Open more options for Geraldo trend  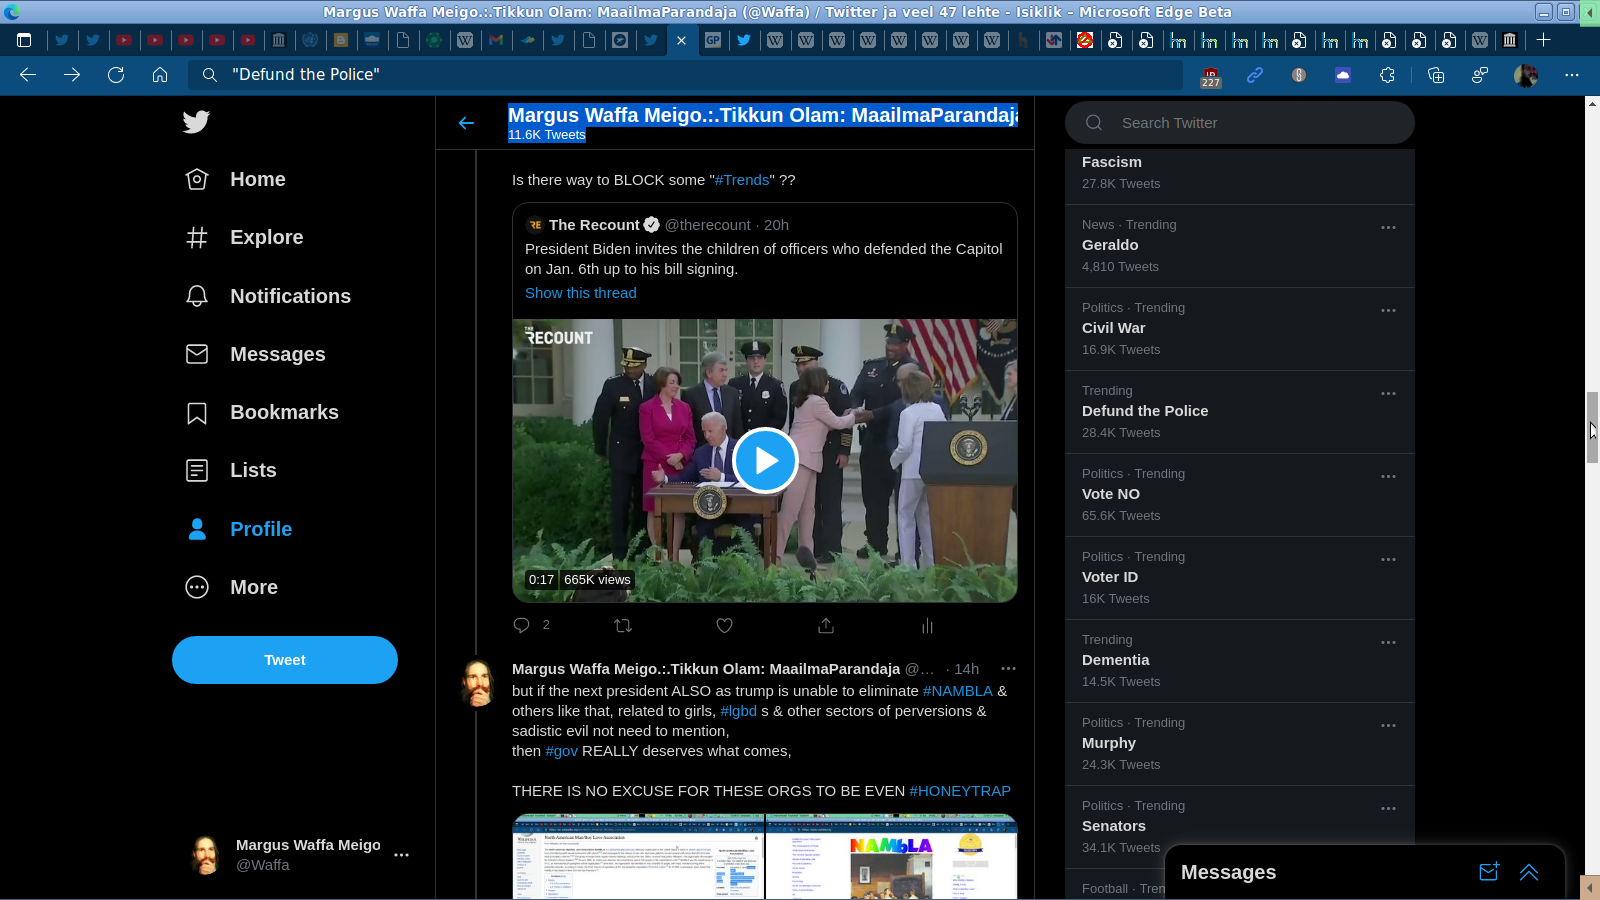(x=1388, y=228)
